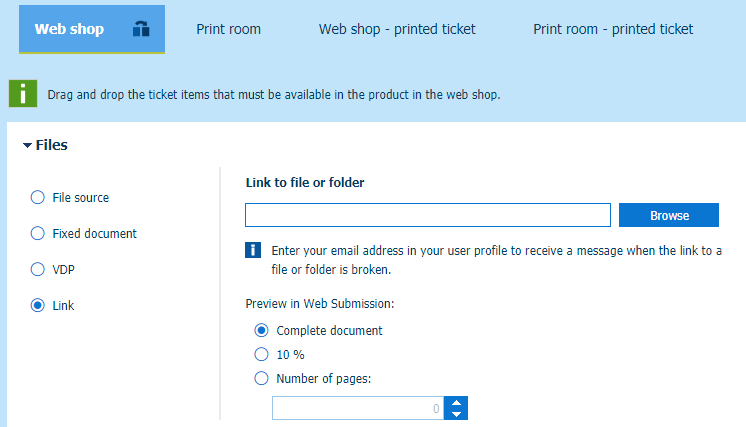Viewport: 746px width, 427px height.
Task: Click the number of pages input box
Action: [x=358, y=408]
